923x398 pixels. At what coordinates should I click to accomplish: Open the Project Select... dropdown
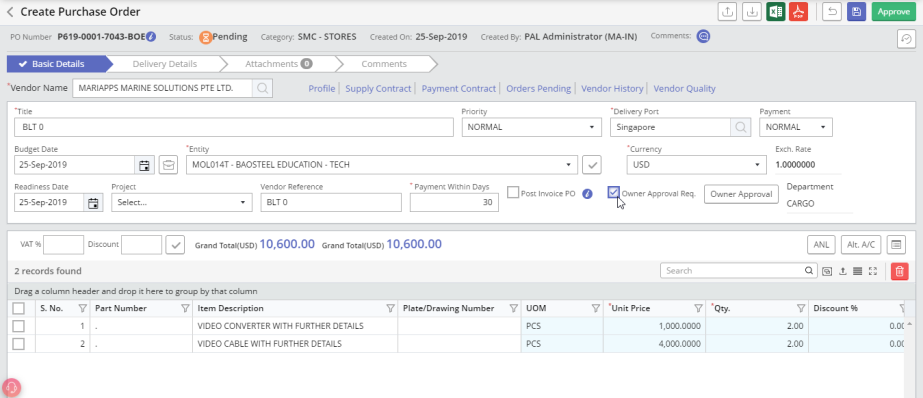pos(181,203)
